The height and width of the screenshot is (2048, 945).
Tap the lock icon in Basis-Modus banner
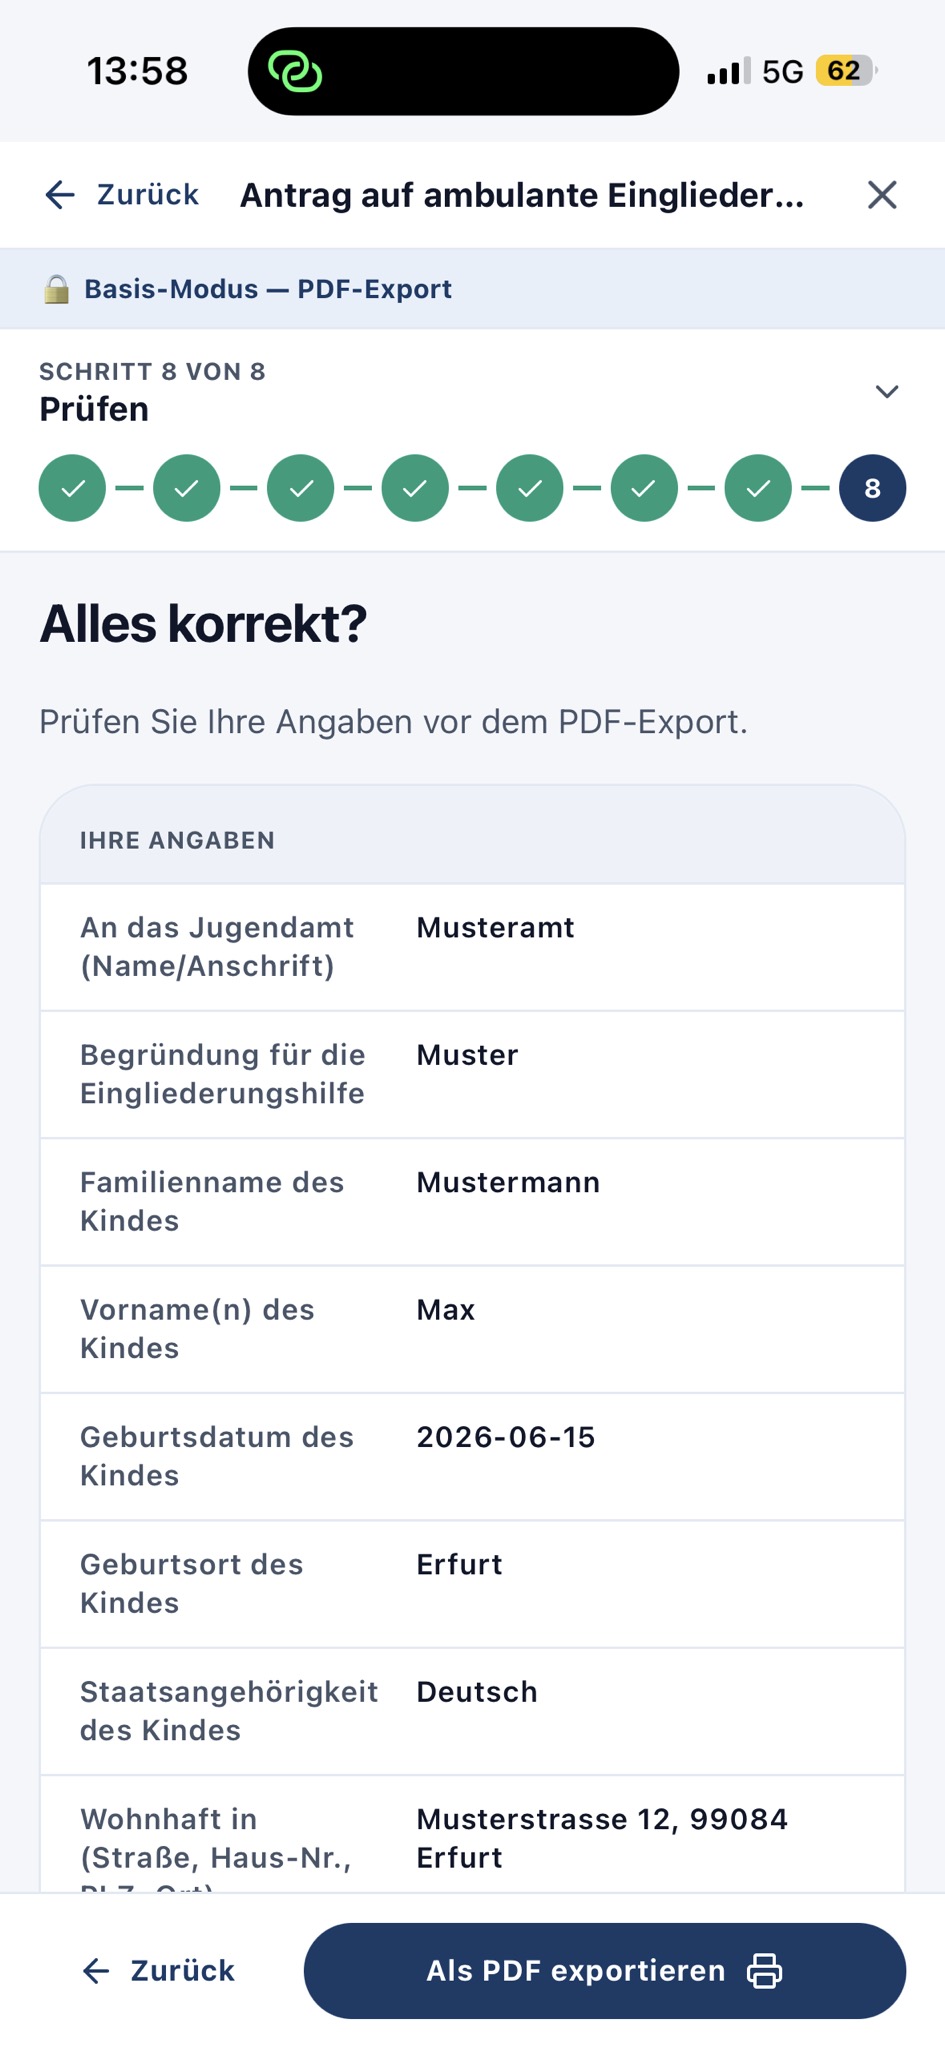pos(57,289)
